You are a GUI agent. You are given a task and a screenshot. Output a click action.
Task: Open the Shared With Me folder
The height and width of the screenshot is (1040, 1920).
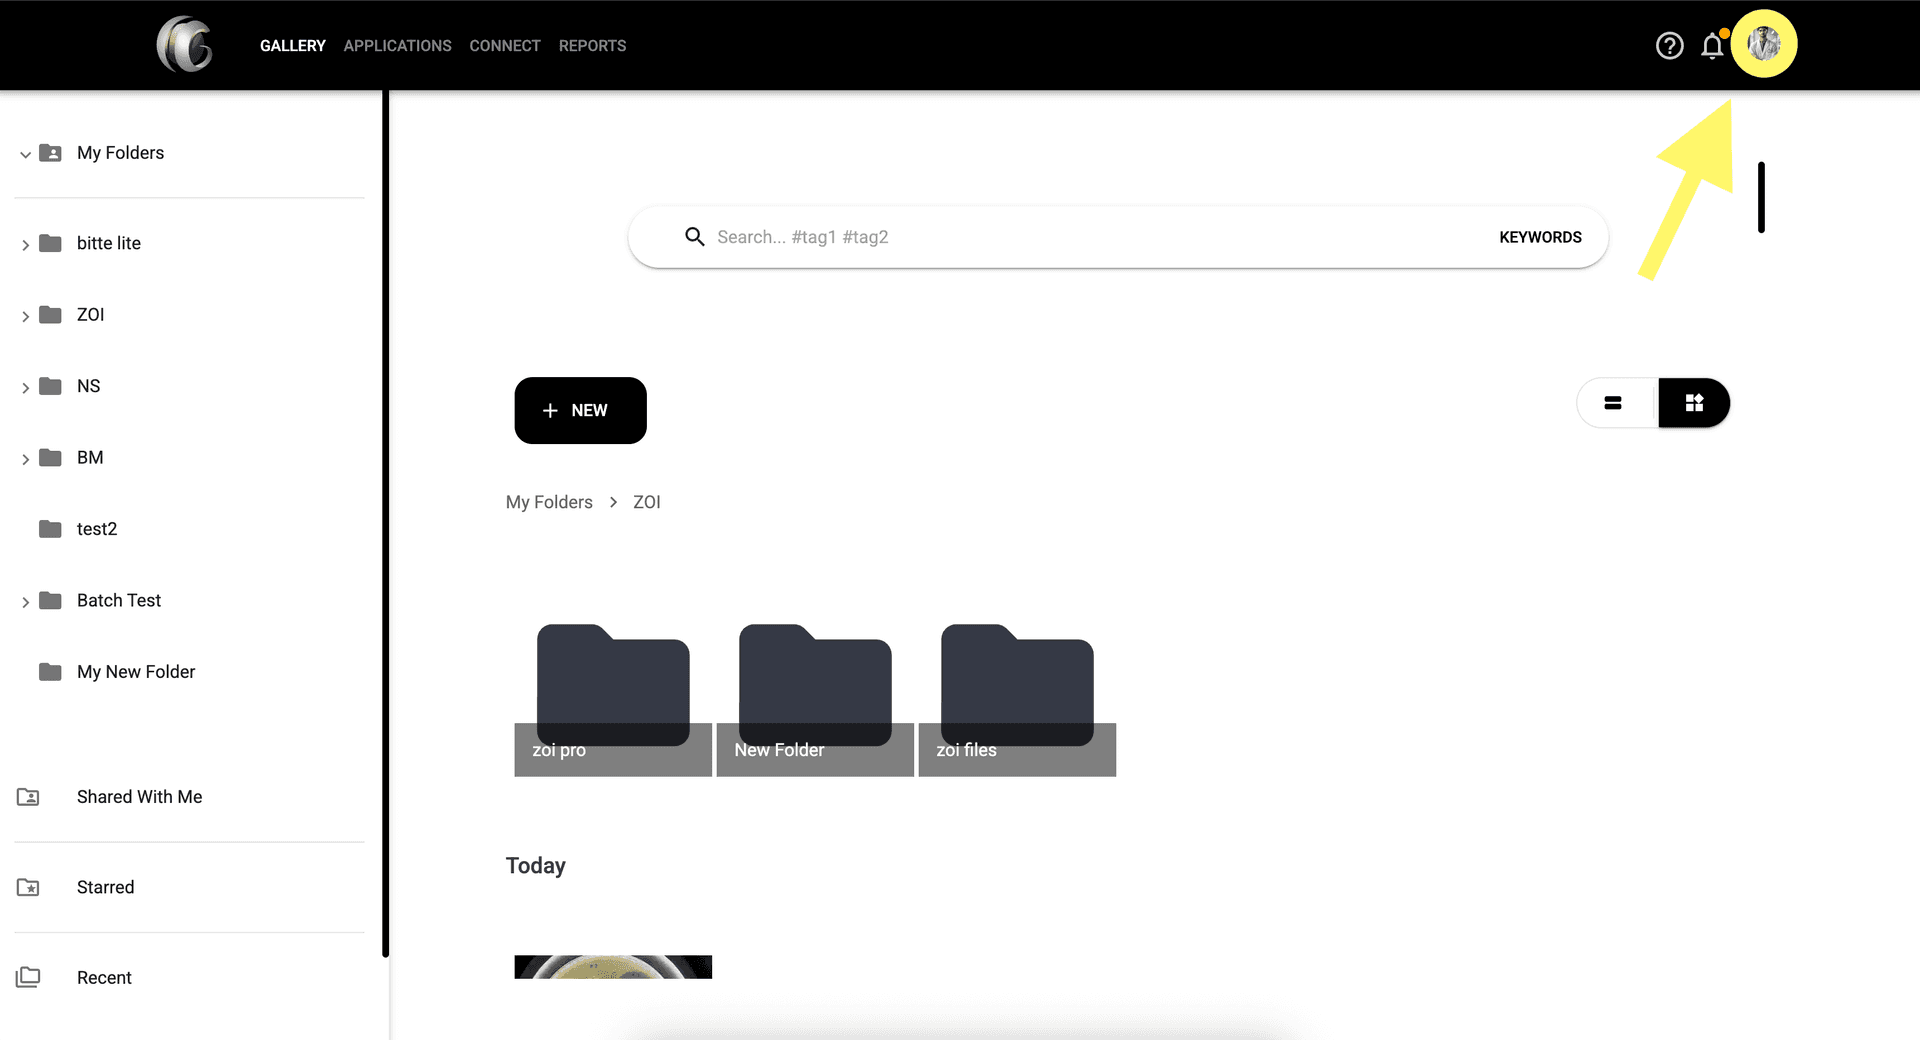pyautogui.click(x=139, y=797)
